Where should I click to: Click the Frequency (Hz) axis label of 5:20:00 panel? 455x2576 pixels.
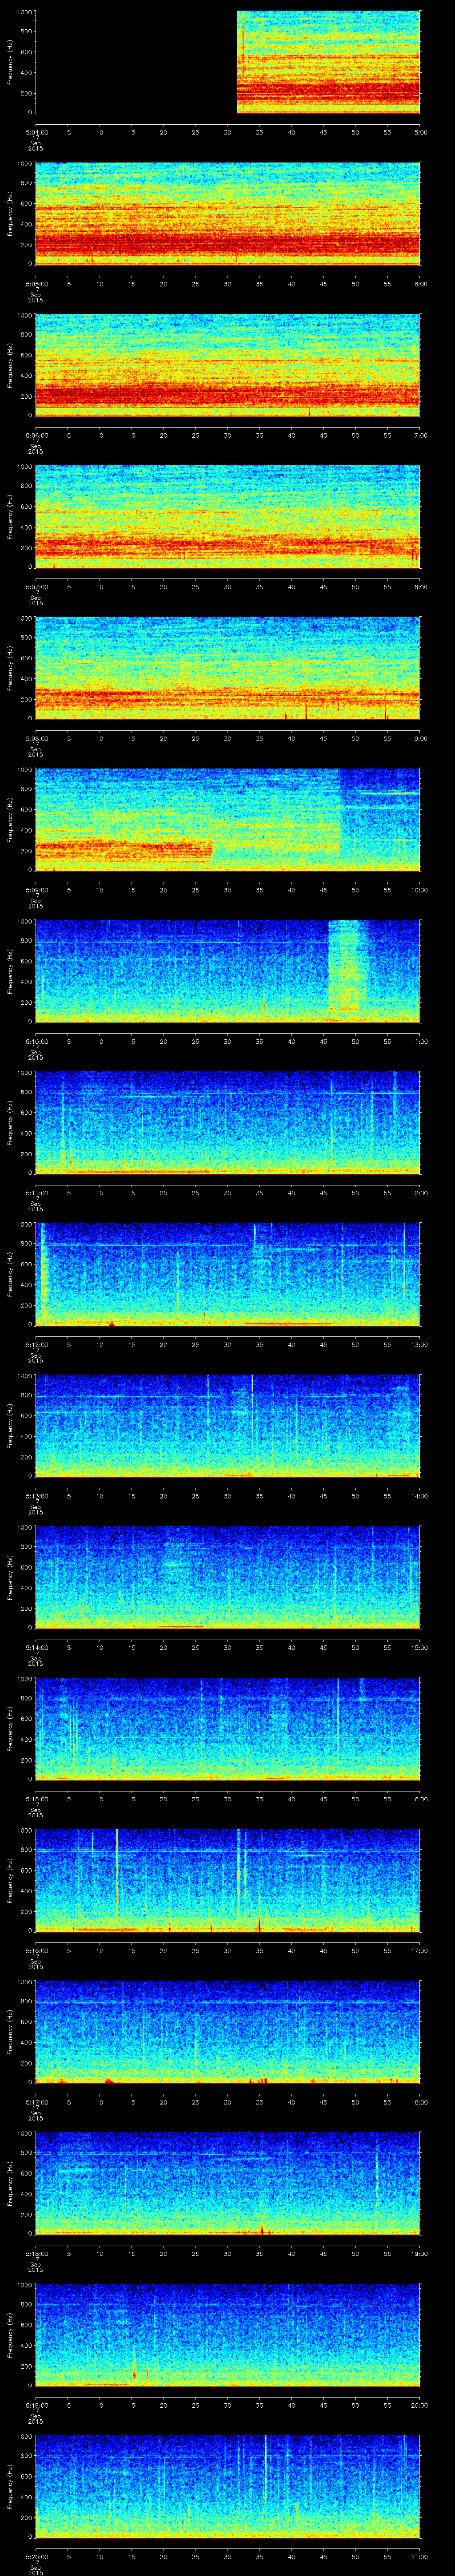tap(10, 2486)
